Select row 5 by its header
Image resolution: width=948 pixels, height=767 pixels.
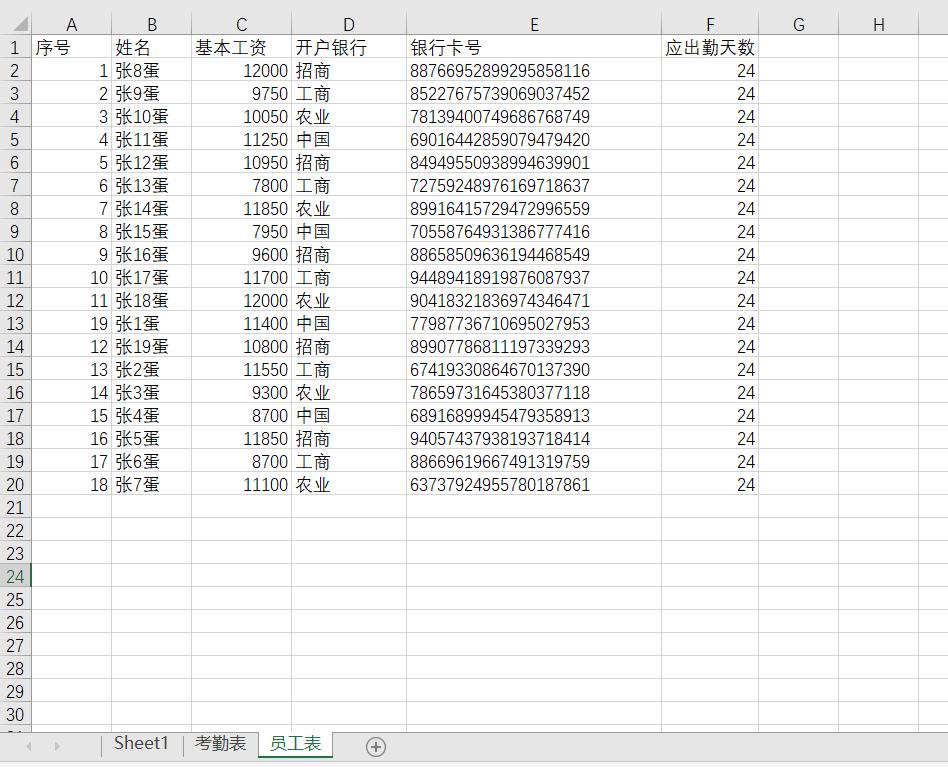click(14, 139)
